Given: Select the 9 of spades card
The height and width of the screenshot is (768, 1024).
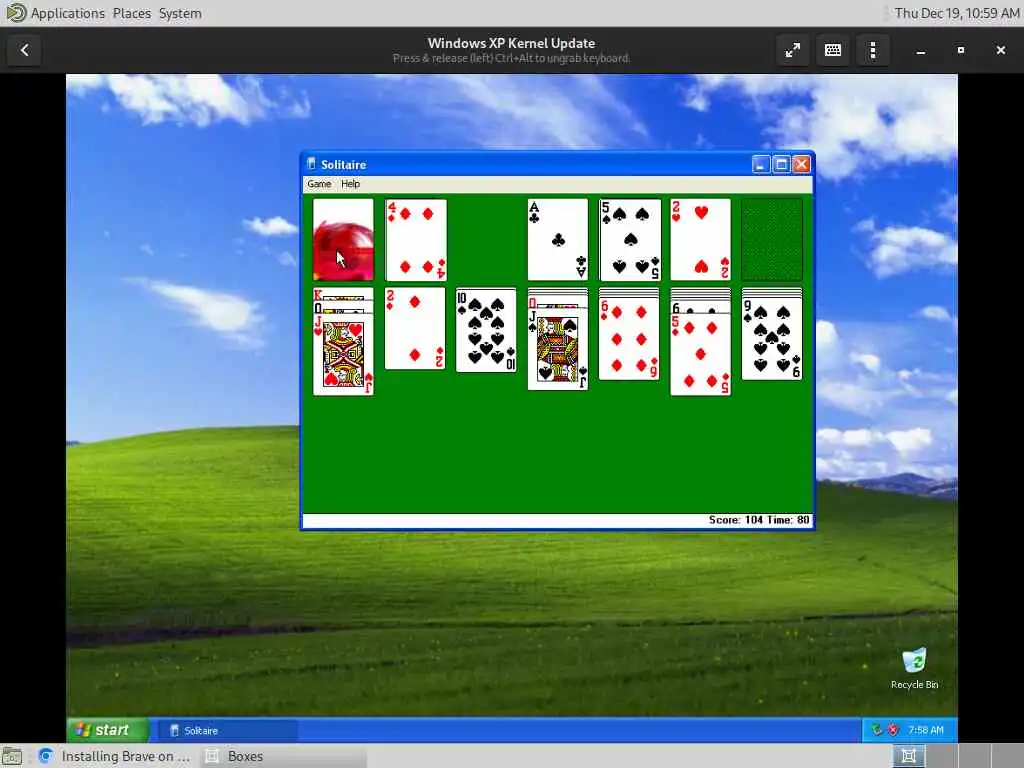Looking at the screenshot, I should 772,338.
